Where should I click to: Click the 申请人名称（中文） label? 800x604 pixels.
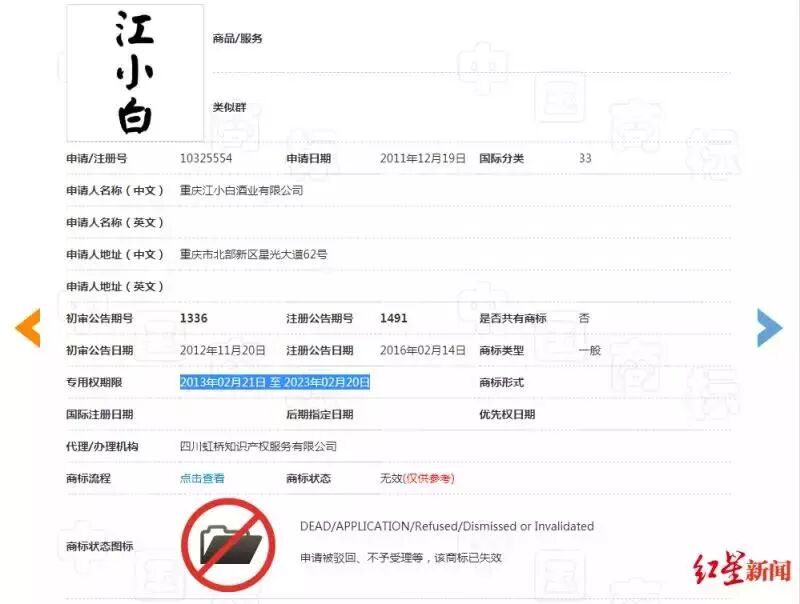[x=115, y=190]
